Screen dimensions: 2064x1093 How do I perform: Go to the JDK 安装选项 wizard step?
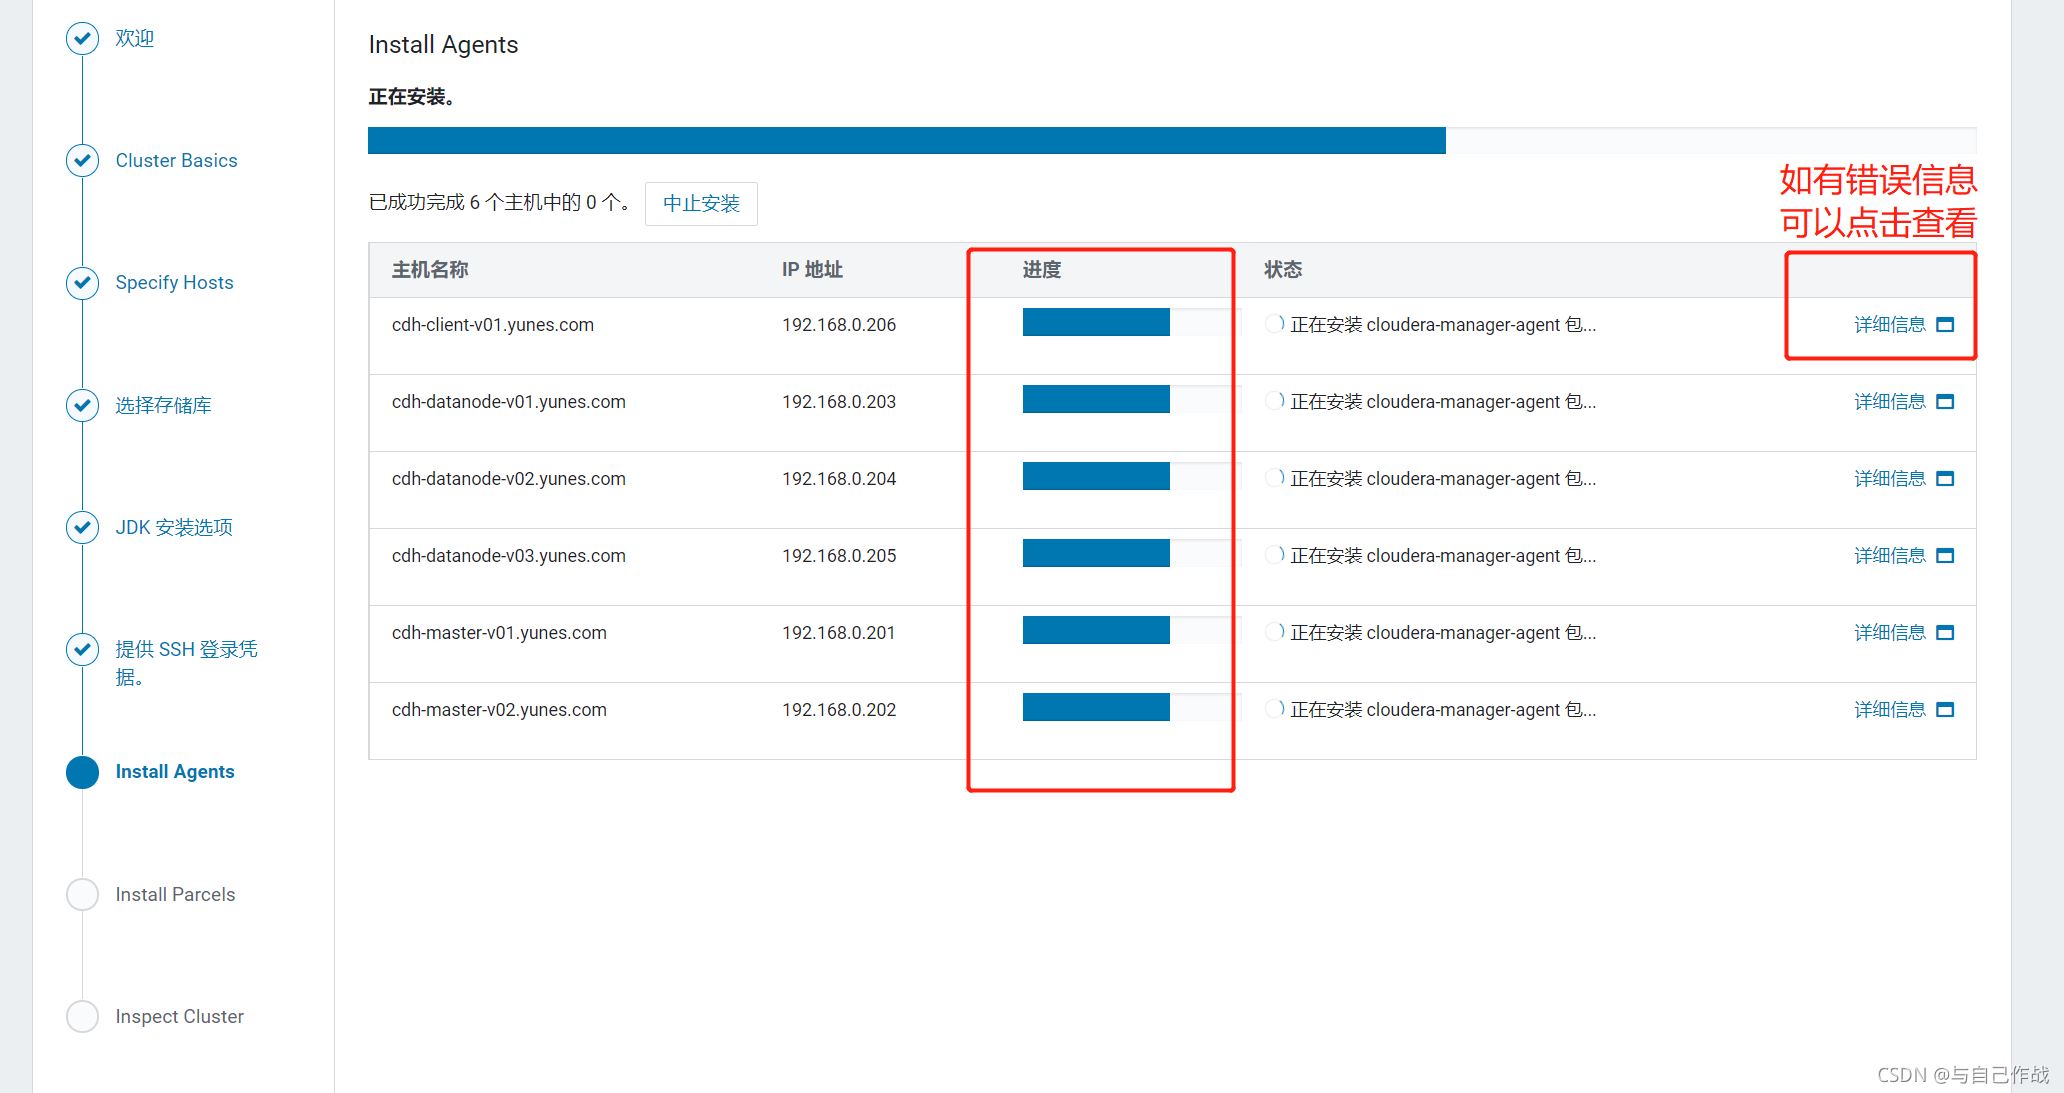174,527
